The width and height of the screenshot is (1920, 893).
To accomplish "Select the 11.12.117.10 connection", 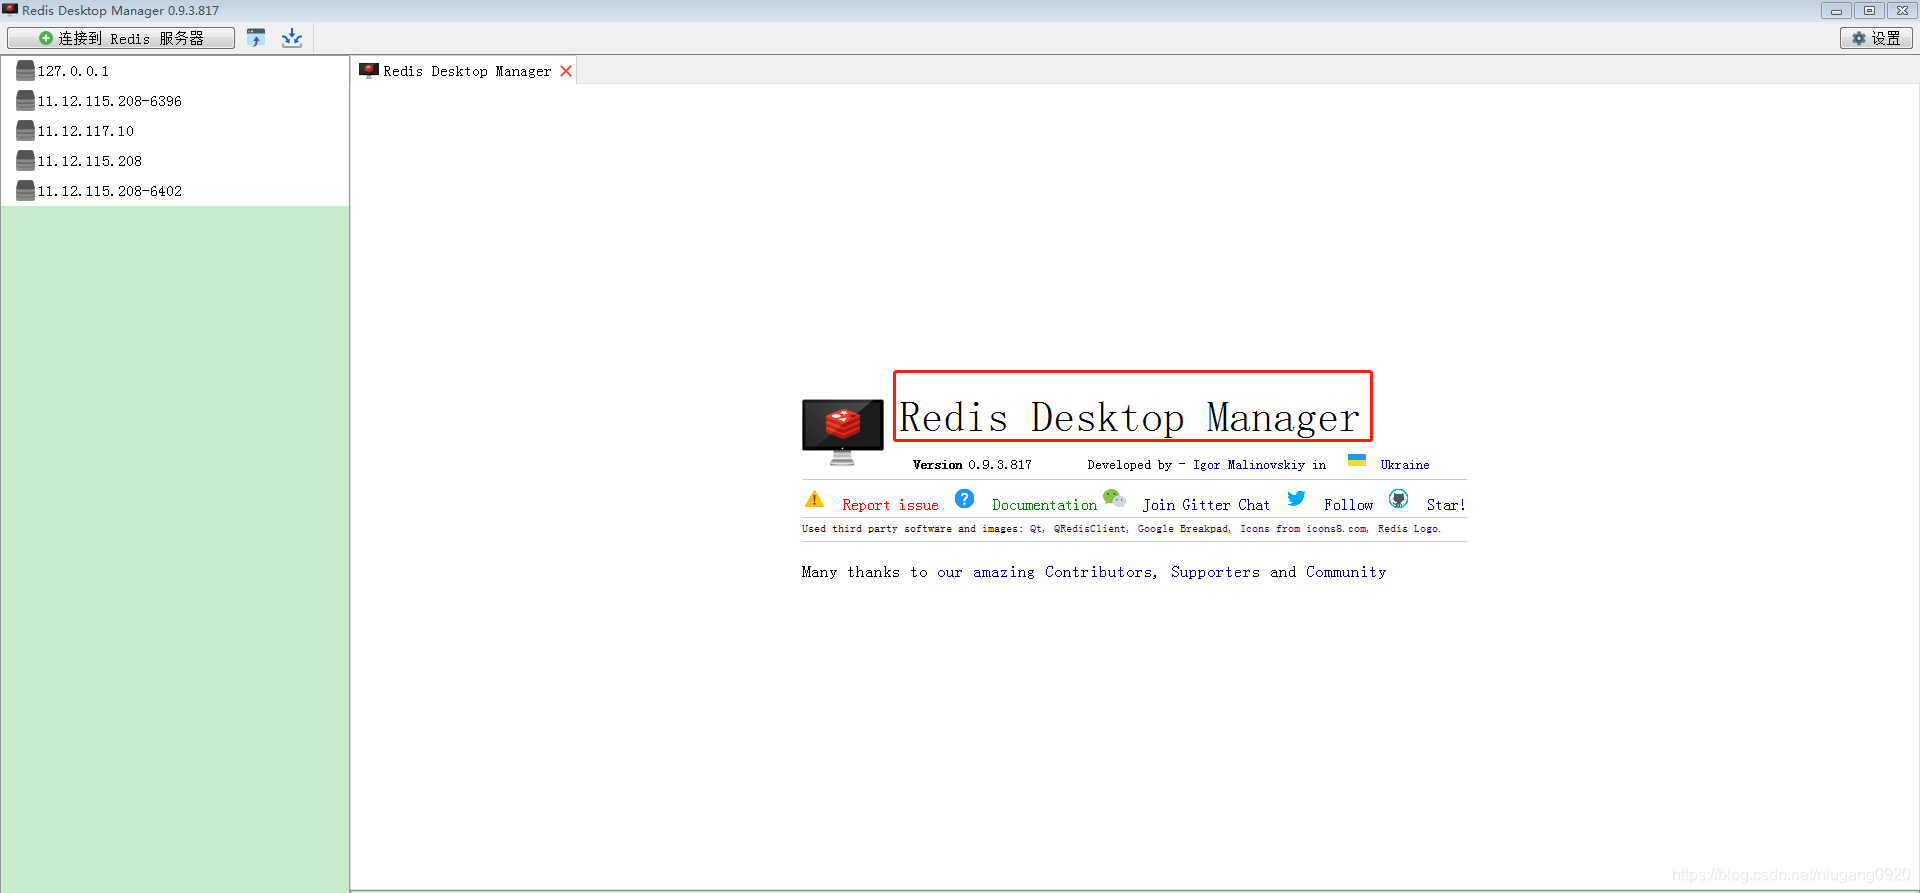I will pos(175,131).
